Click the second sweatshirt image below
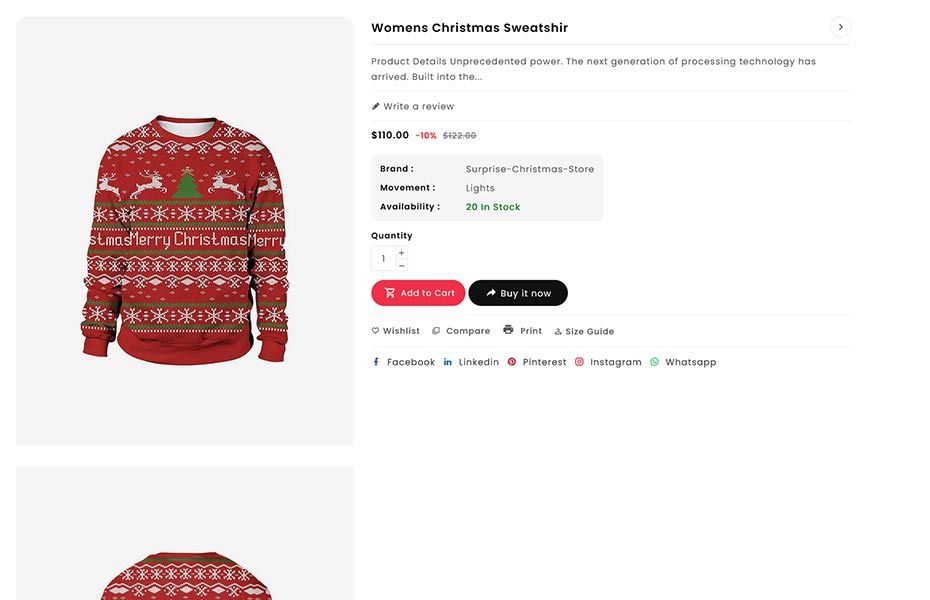930x600 pixels. [x=185, y=540]
